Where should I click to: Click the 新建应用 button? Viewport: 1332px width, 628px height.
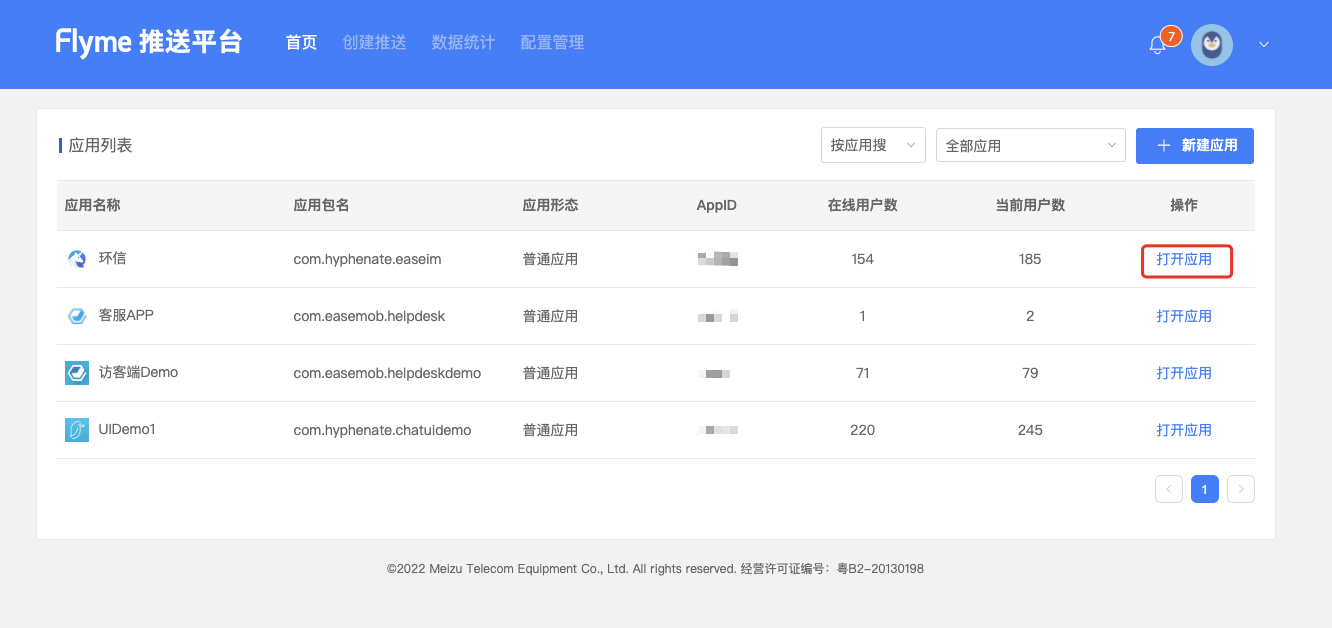tap(1195, 145)
